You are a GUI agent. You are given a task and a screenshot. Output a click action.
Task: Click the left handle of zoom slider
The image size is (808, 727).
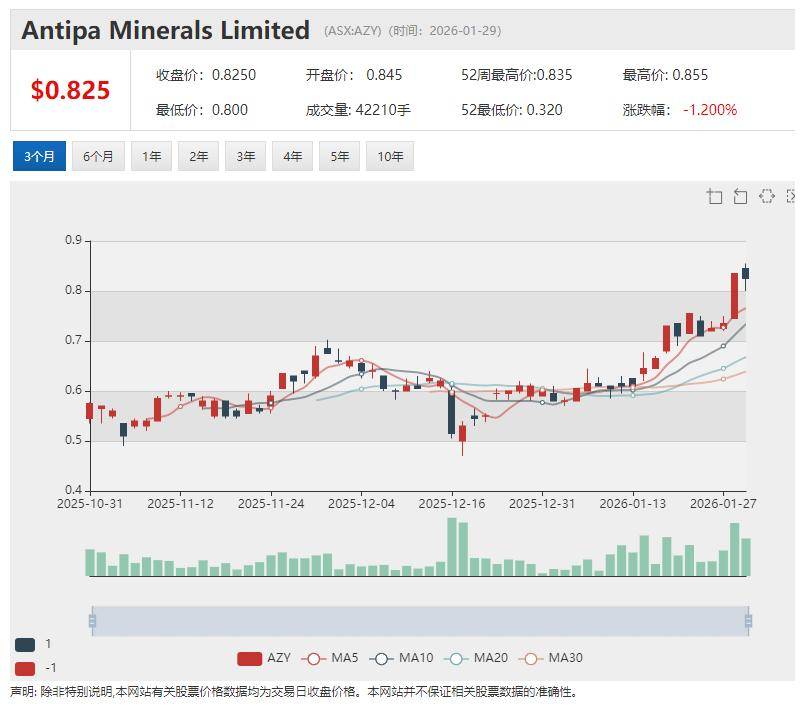(92, 621)
